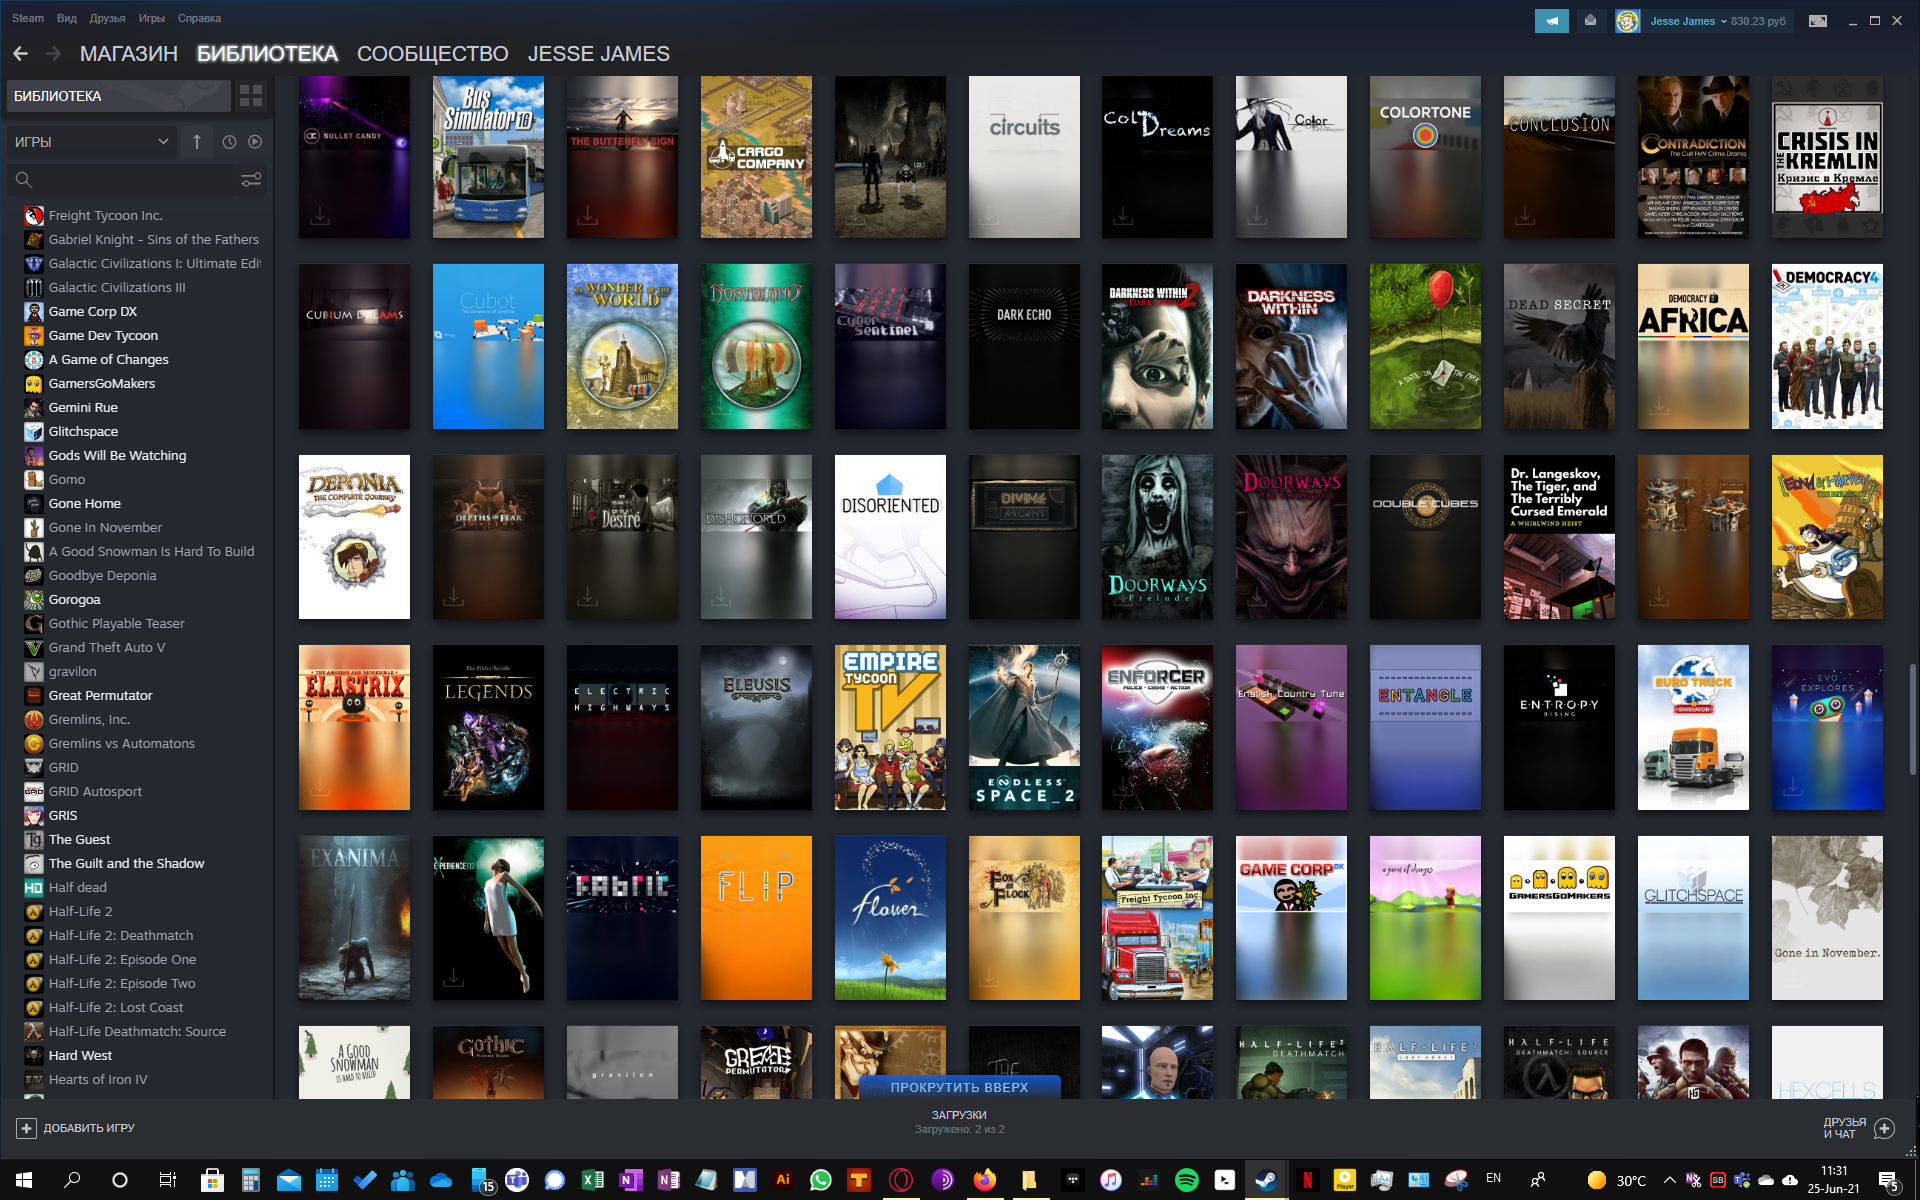Click the search magnifier icon in library
Viewport: 1920px width, 1200px height.
[x=24, y=180]
